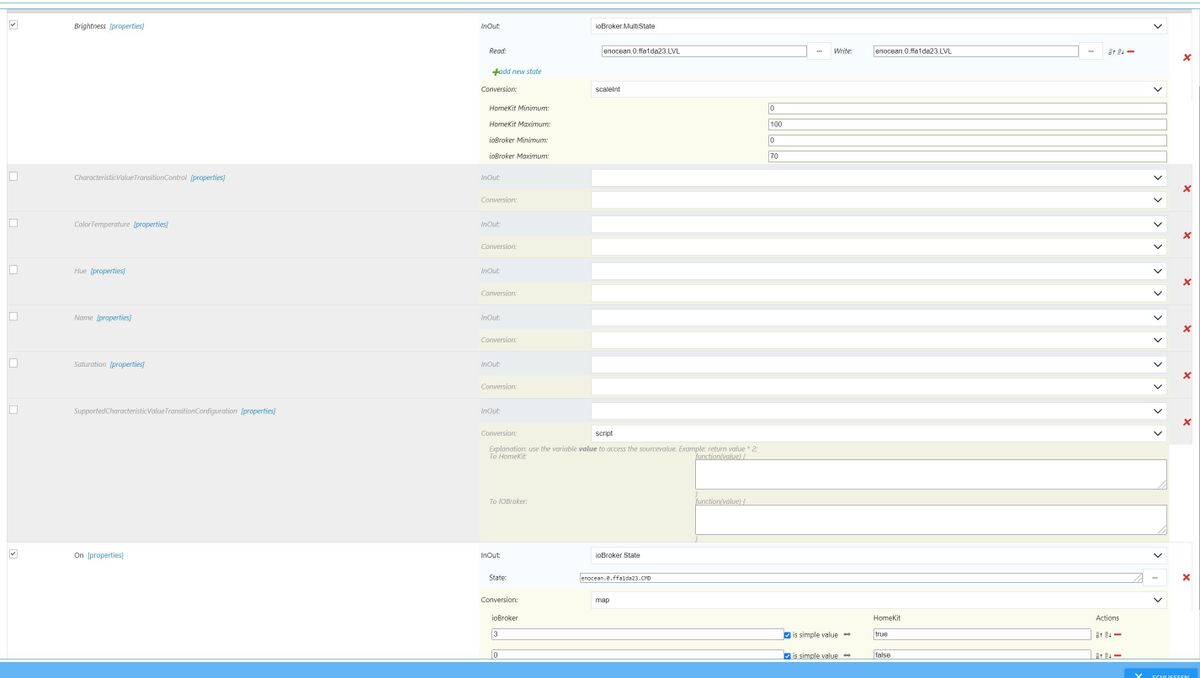Remove the map row with value 3
Screen dimensions: 1200x678
point(1117,634)
